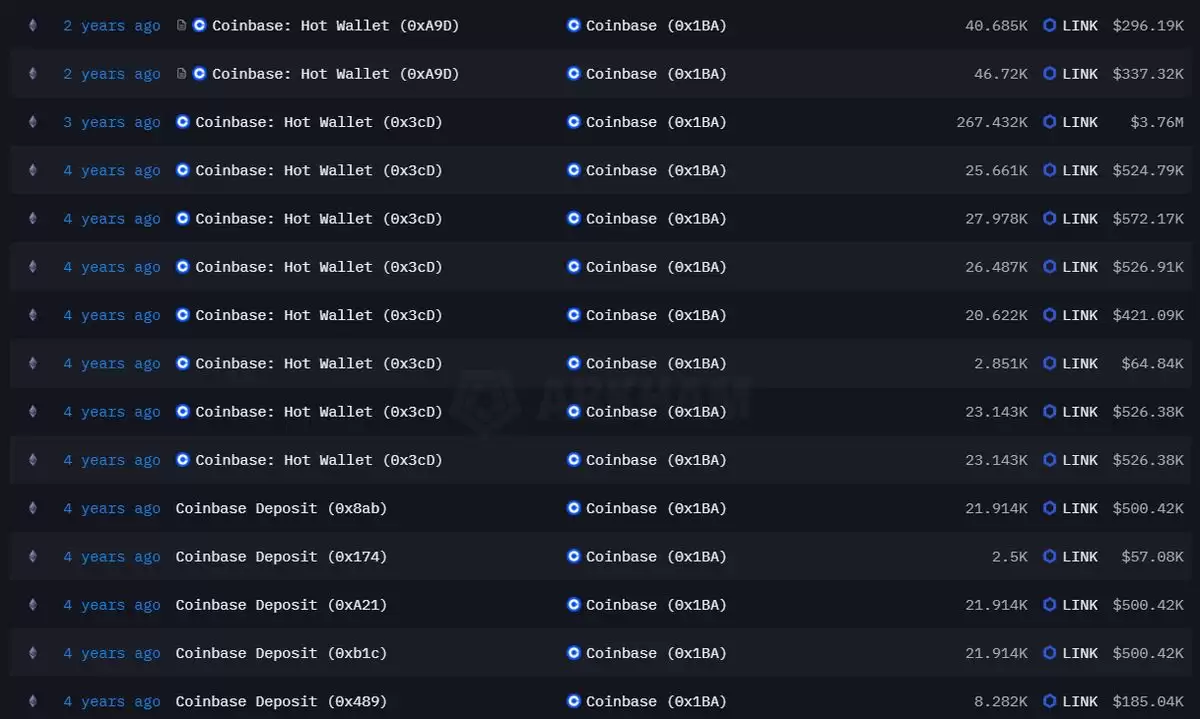Open the Coinbase (0x1BA) recipient on the last row
Image resolution: width=1200 pixels, height=719 pixels.
click(x=655, y=701)
